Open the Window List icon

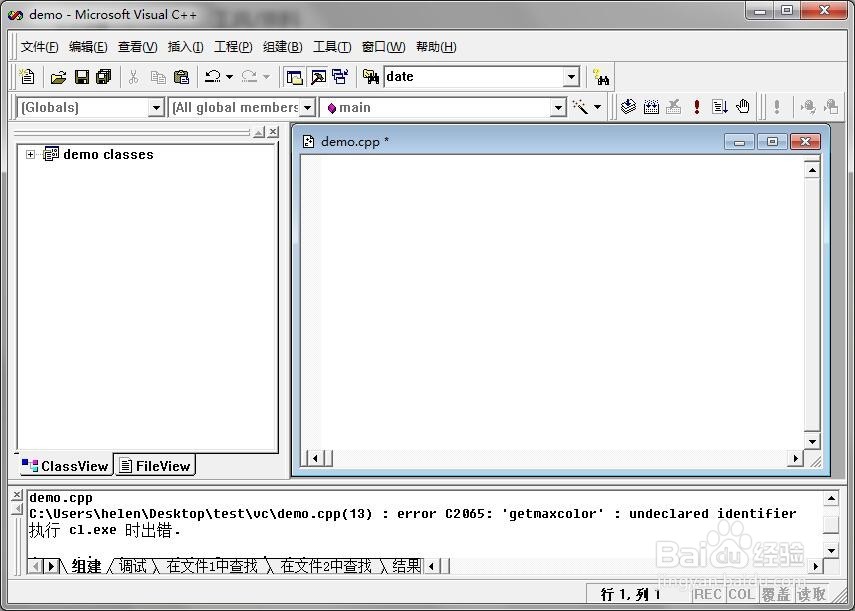pyautogui.click(x=341, y=77)
